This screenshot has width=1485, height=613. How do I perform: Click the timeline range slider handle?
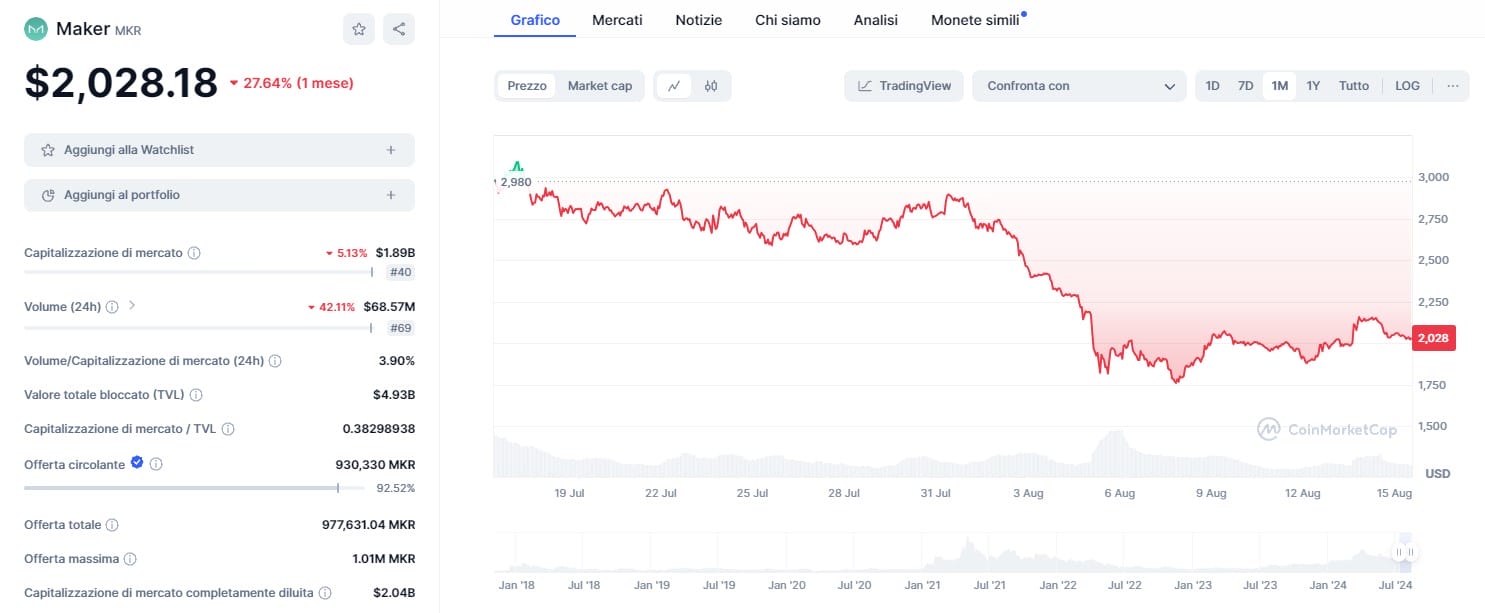click(x=1406, y=552)
